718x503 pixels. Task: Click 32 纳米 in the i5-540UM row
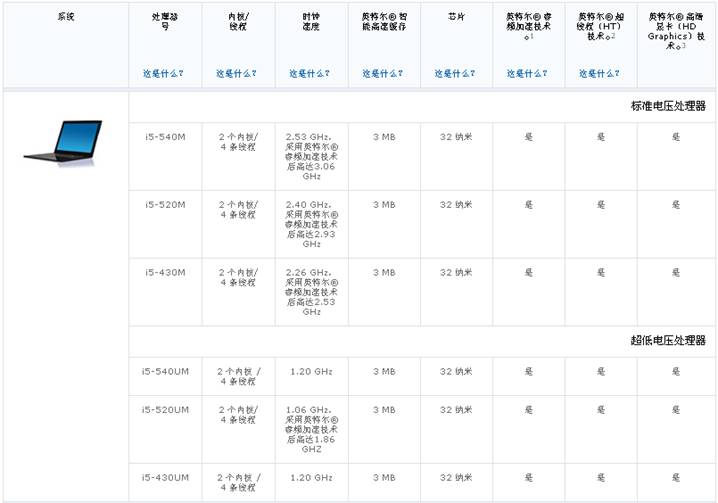(456, 372)
